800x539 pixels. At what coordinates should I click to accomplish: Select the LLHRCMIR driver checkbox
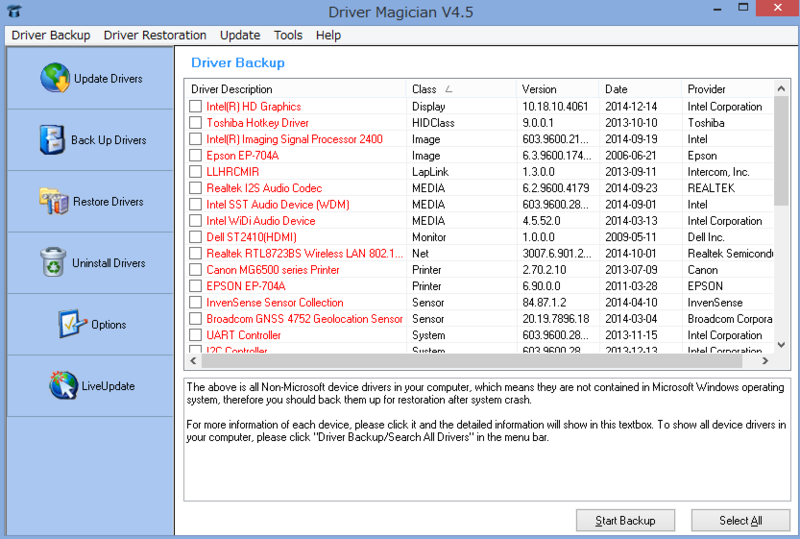(x=195, y=172)
